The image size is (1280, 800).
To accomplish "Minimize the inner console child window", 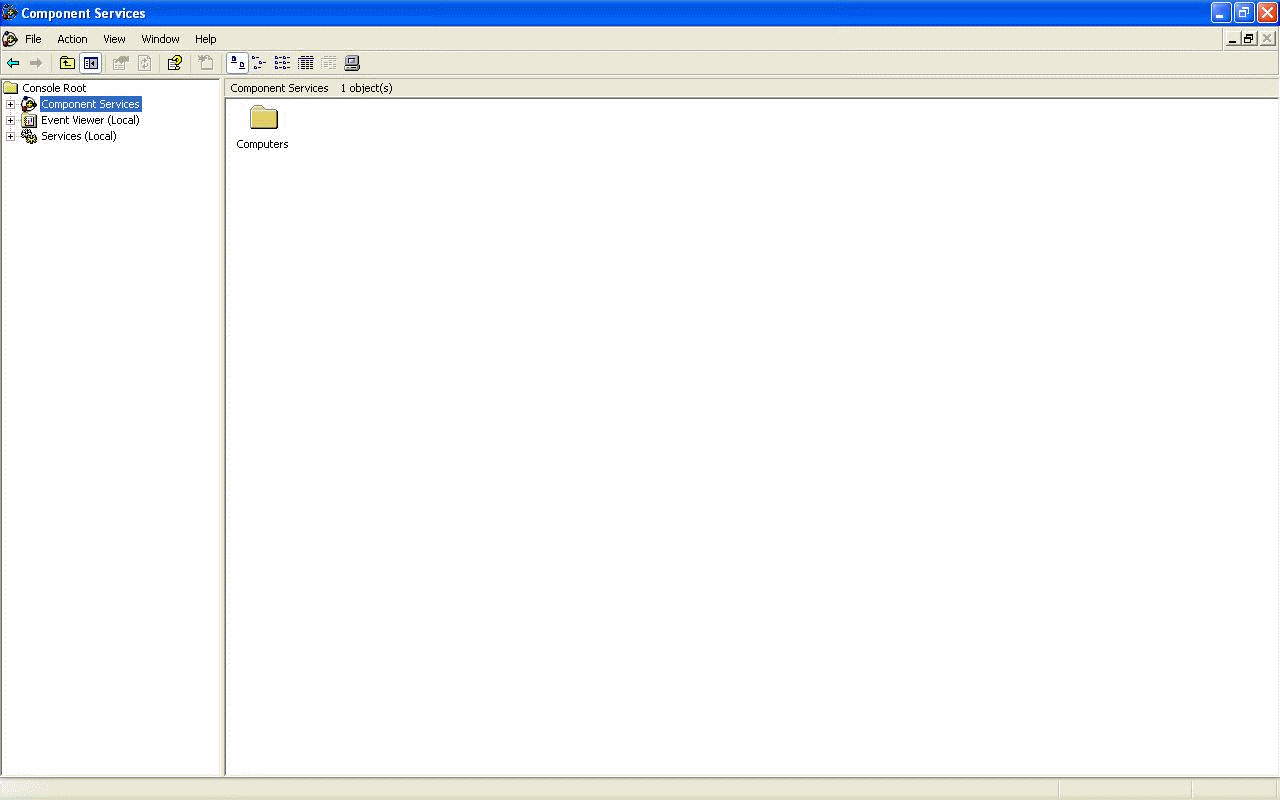I will [x=1232, y=39].
